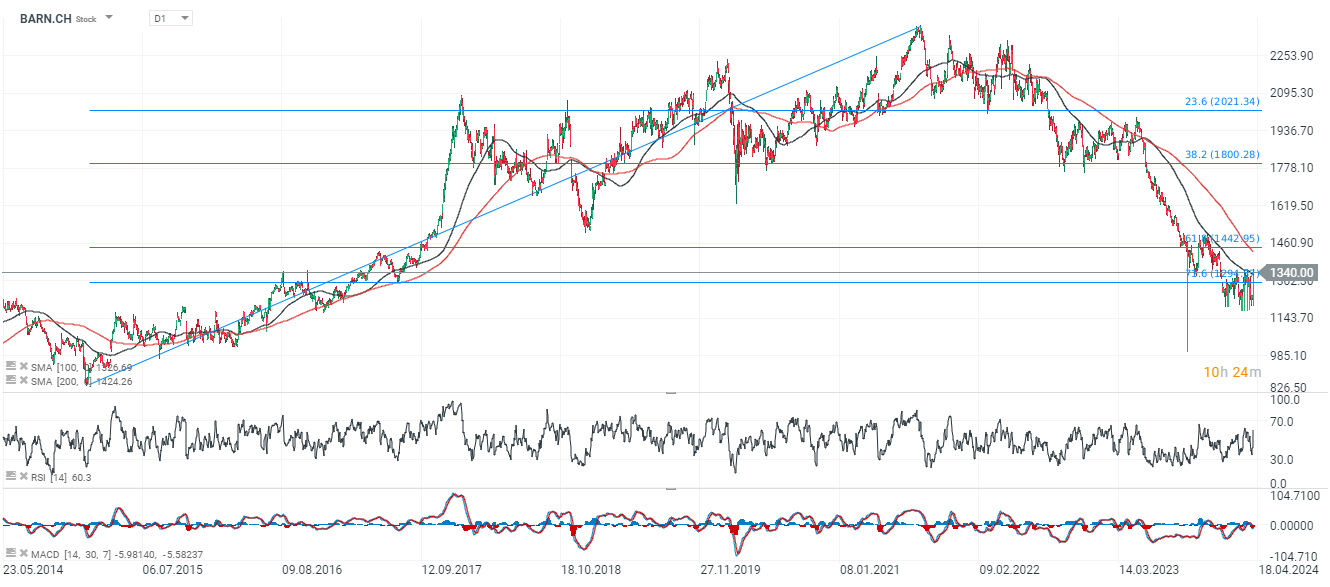Click price axis value 2253.90

tap(1291, 55)
